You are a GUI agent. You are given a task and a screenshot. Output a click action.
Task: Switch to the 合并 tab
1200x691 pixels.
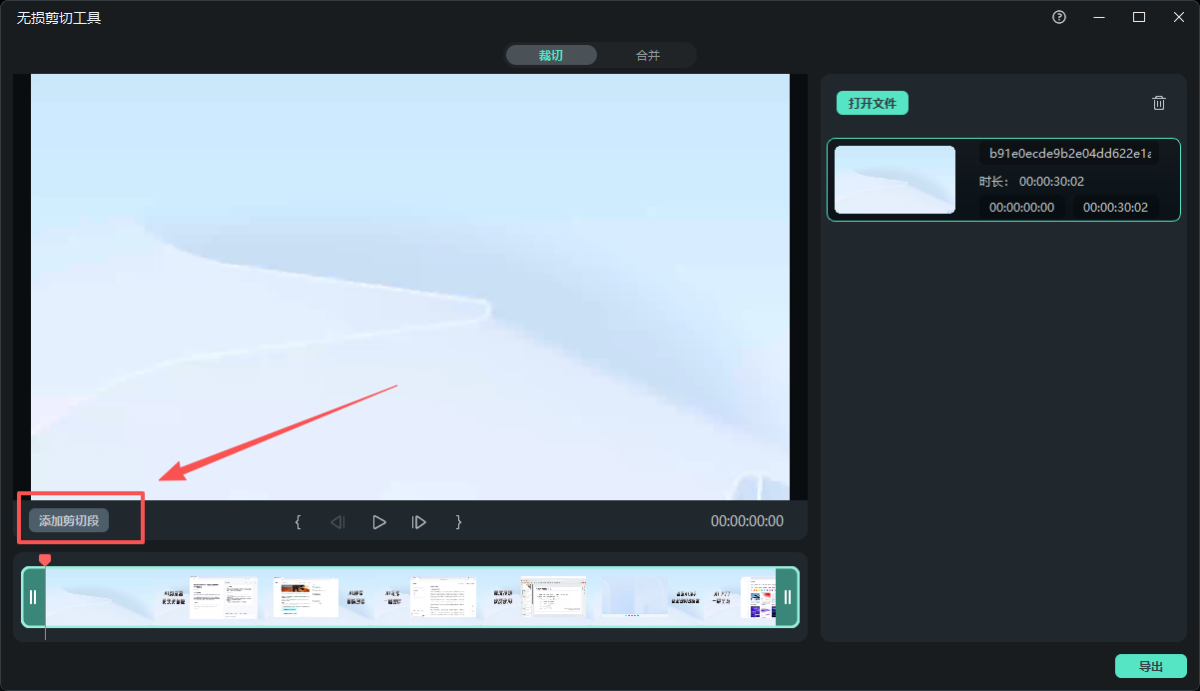tap(648, 55)
